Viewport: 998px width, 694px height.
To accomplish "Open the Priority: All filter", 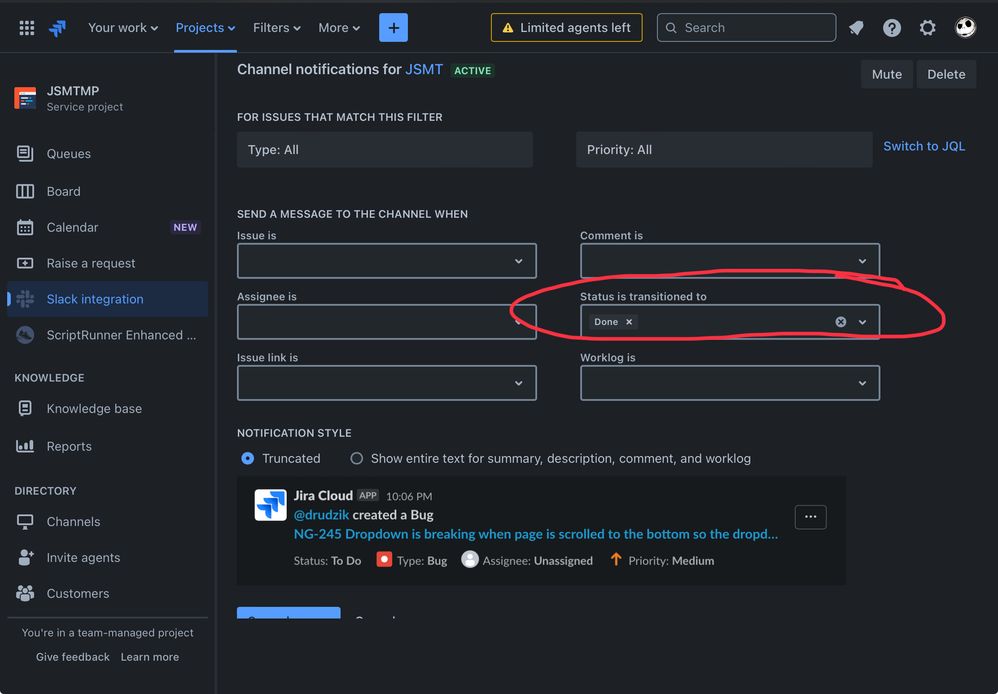I will click(724, 150).
